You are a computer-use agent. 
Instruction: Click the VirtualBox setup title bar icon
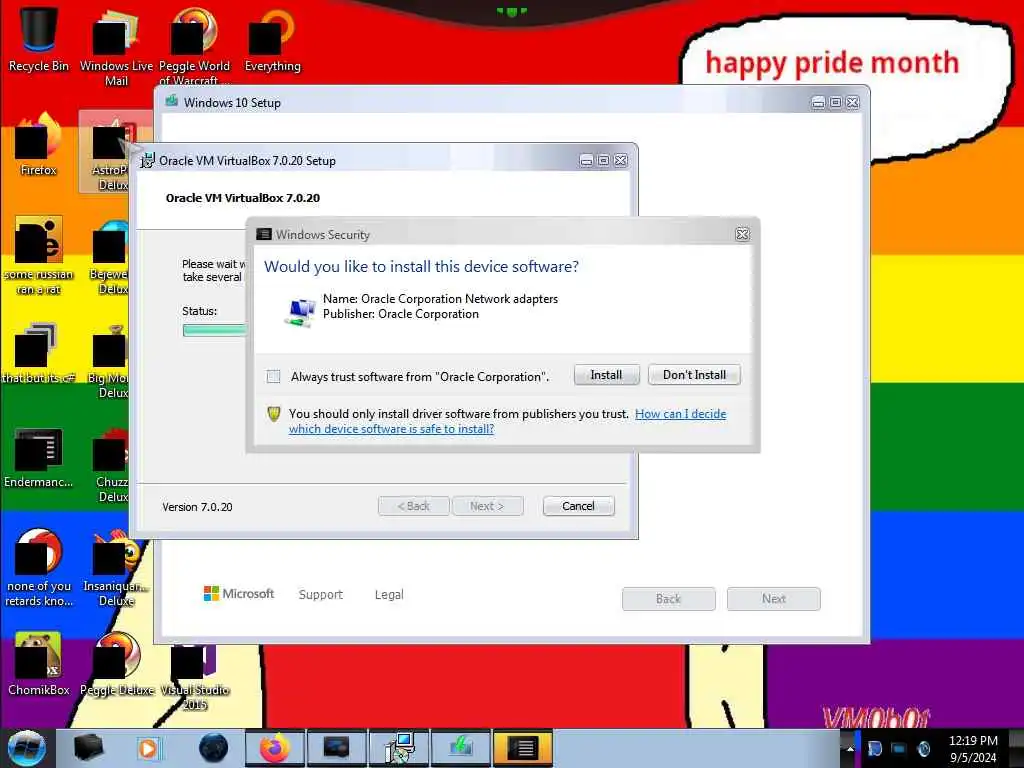[x=148, y=160]
